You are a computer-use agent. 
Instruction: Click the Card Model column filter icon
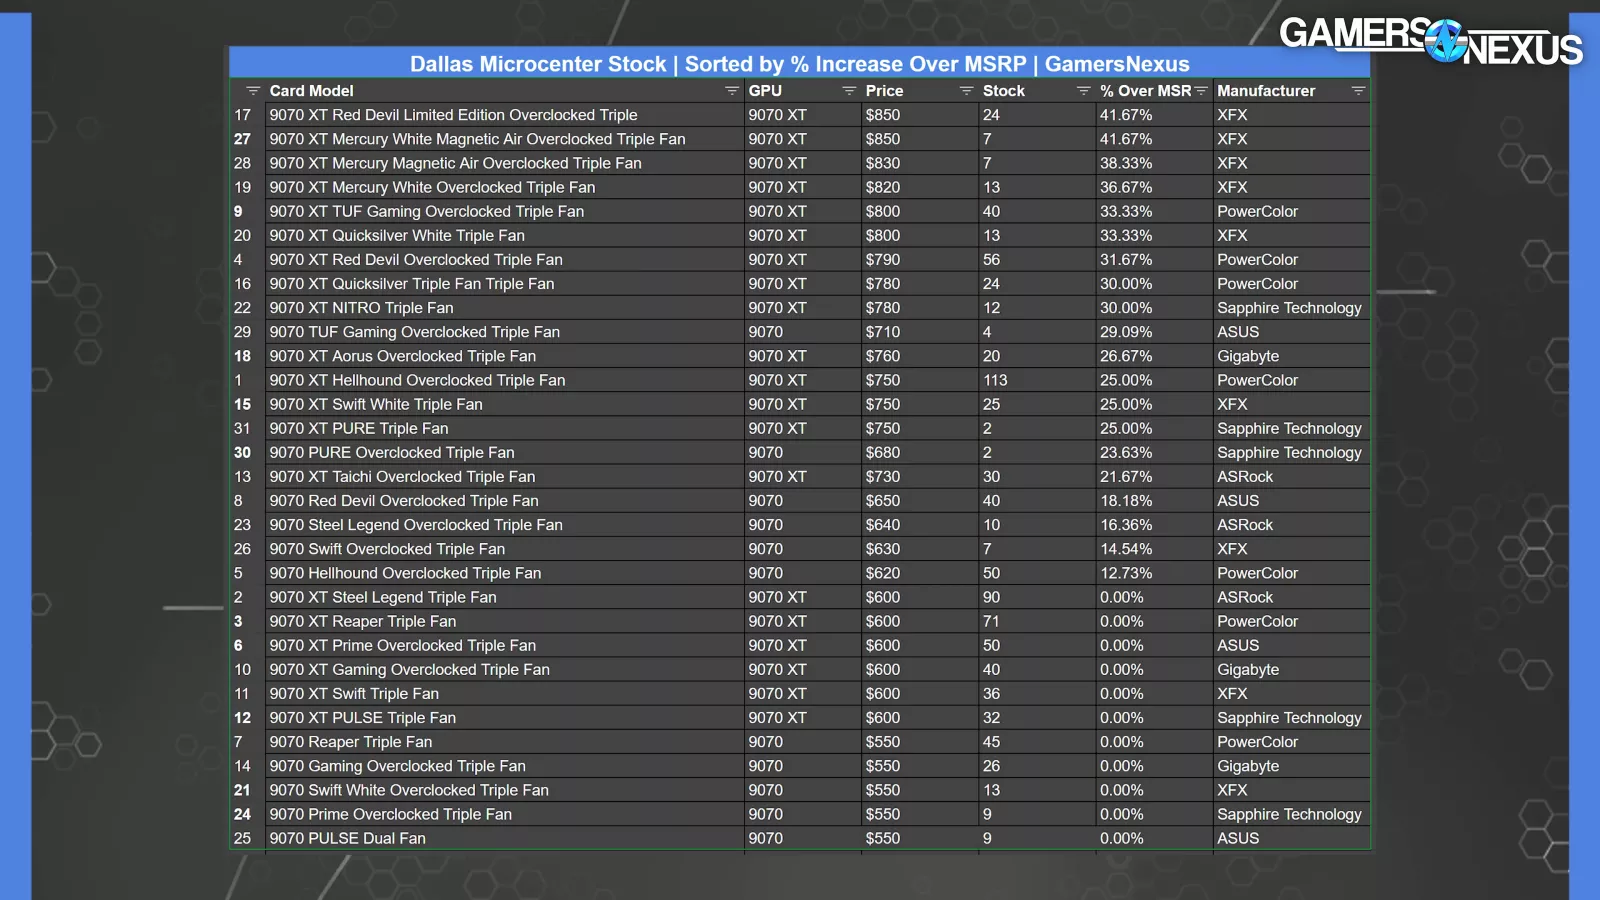pos(731,91)
